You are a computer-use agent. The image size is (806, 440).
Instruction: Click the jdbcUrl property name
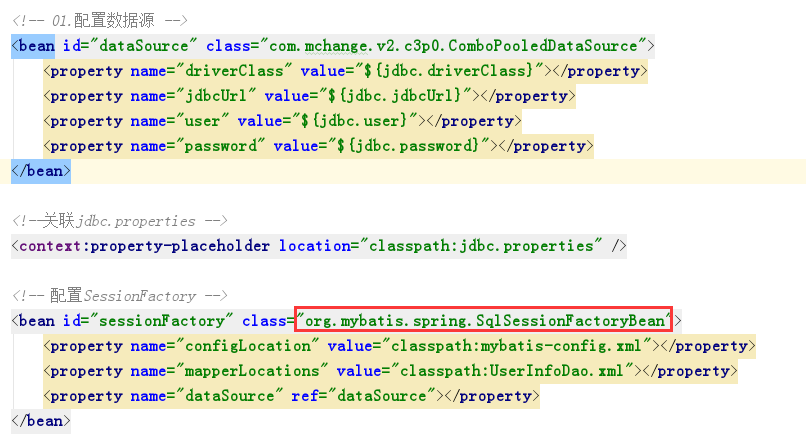point(216,96)
